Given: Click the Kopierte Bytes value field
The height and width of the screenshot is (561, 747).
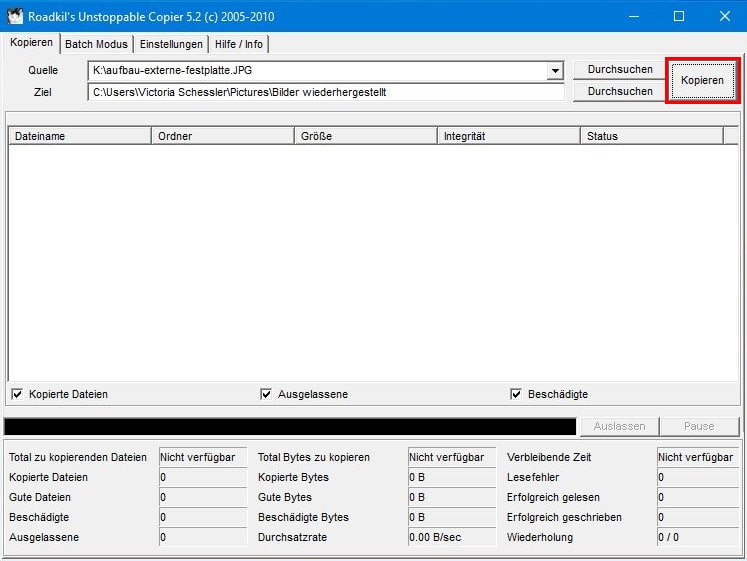Looking at the screenshot, I should click(452, 477).
